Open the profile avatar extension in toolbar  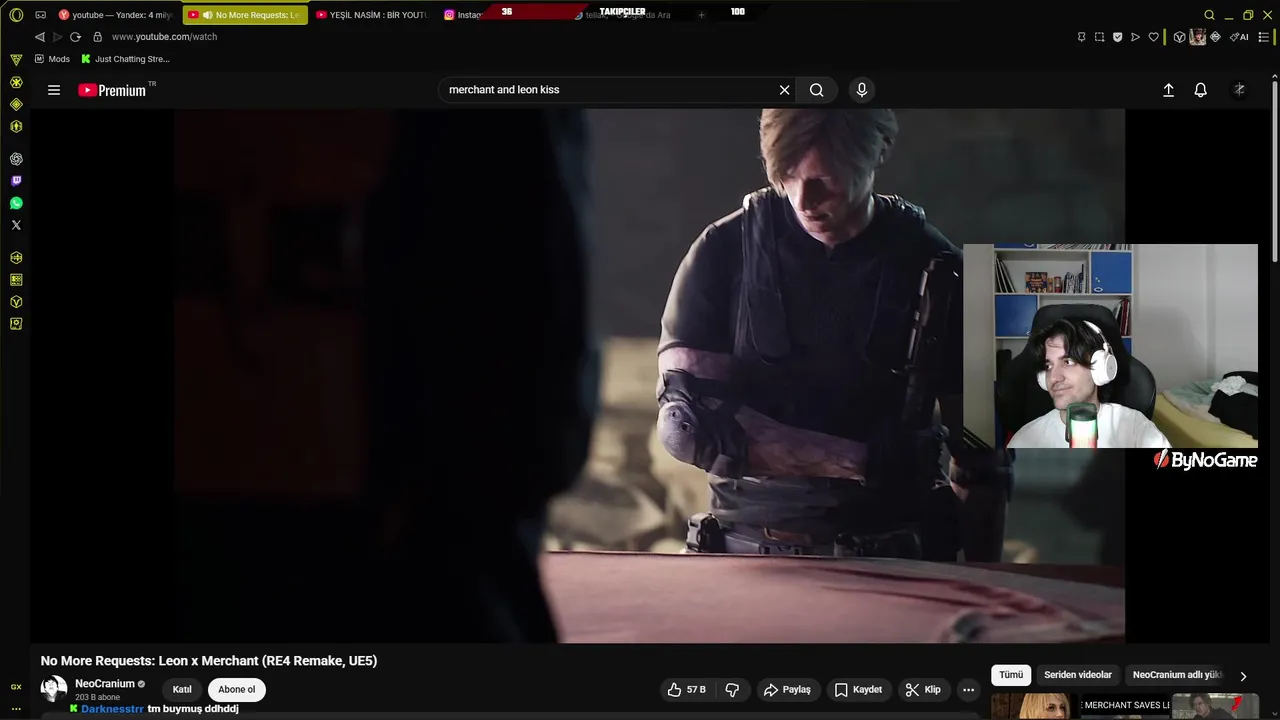coord(1197,37)
